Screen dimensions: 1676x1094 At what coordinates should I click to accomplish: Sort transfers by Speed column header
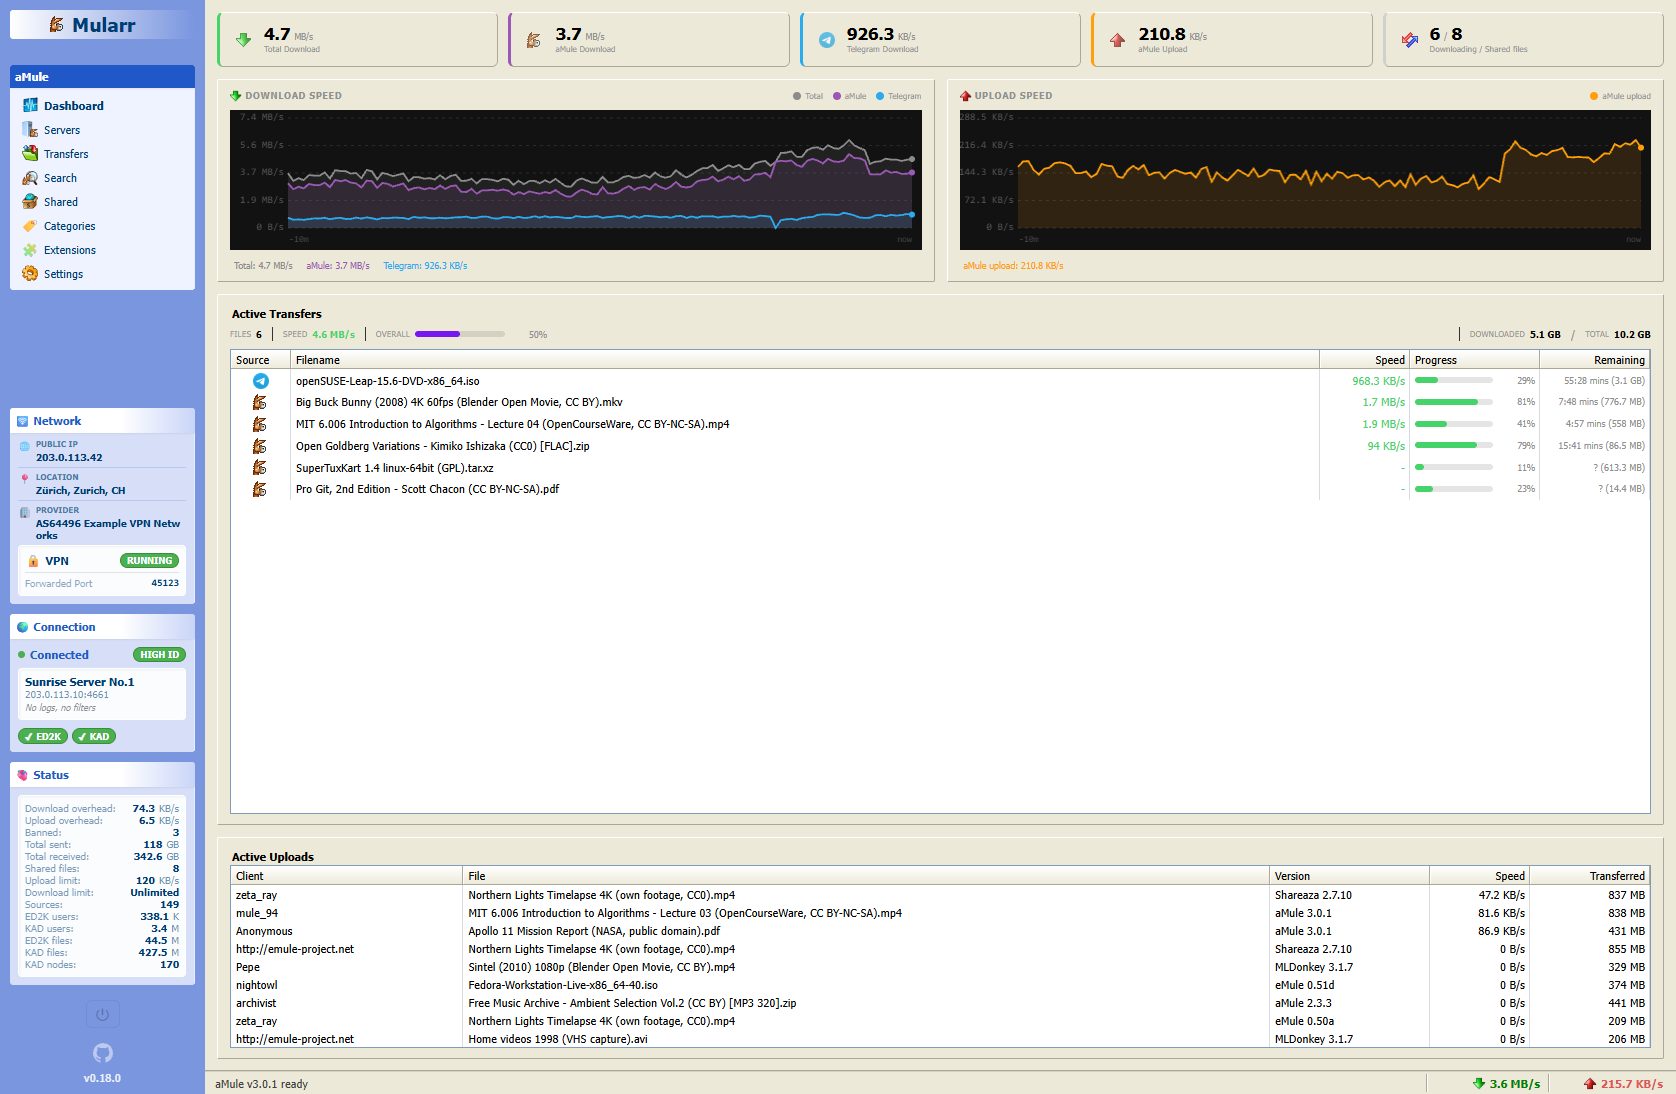click(1364, 360)
